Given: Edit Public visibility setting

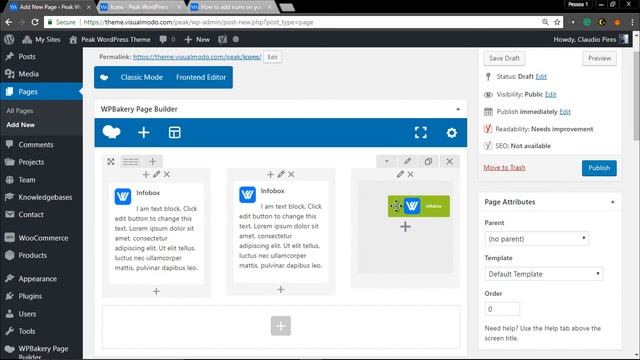Looking at the screenshot, I should point(551,94).
